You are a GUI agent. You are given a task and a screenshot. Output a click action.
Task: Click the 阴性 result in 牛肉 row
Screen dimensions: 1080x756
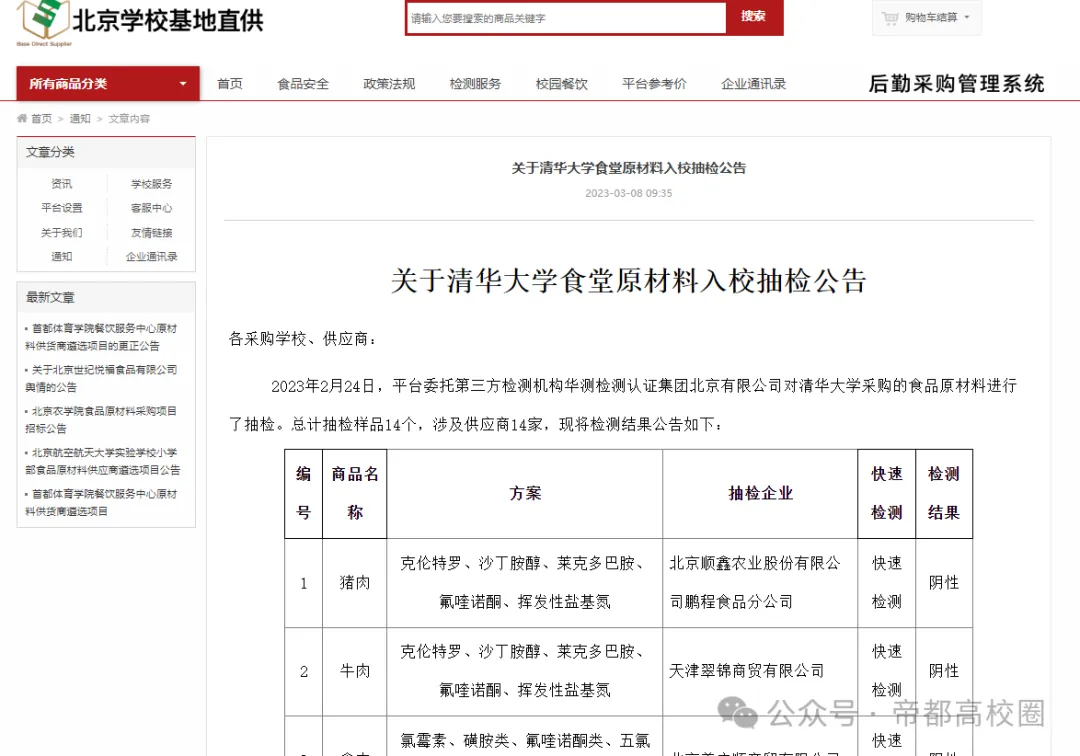point(944,671)
